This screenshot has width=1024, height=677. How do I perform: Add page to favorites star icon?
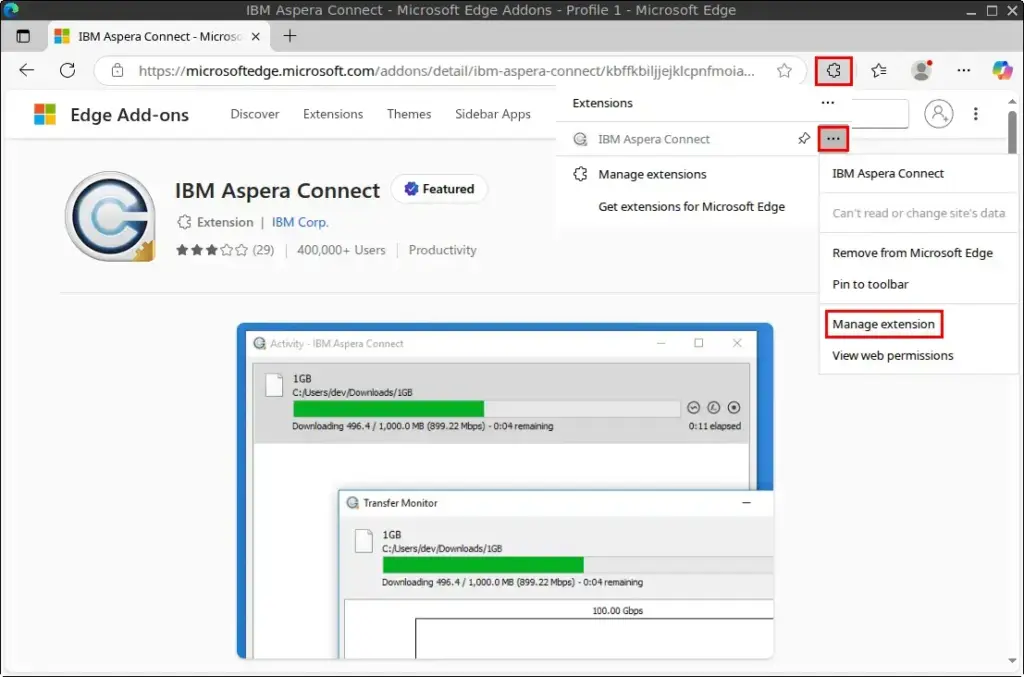(x=784, y=71)
